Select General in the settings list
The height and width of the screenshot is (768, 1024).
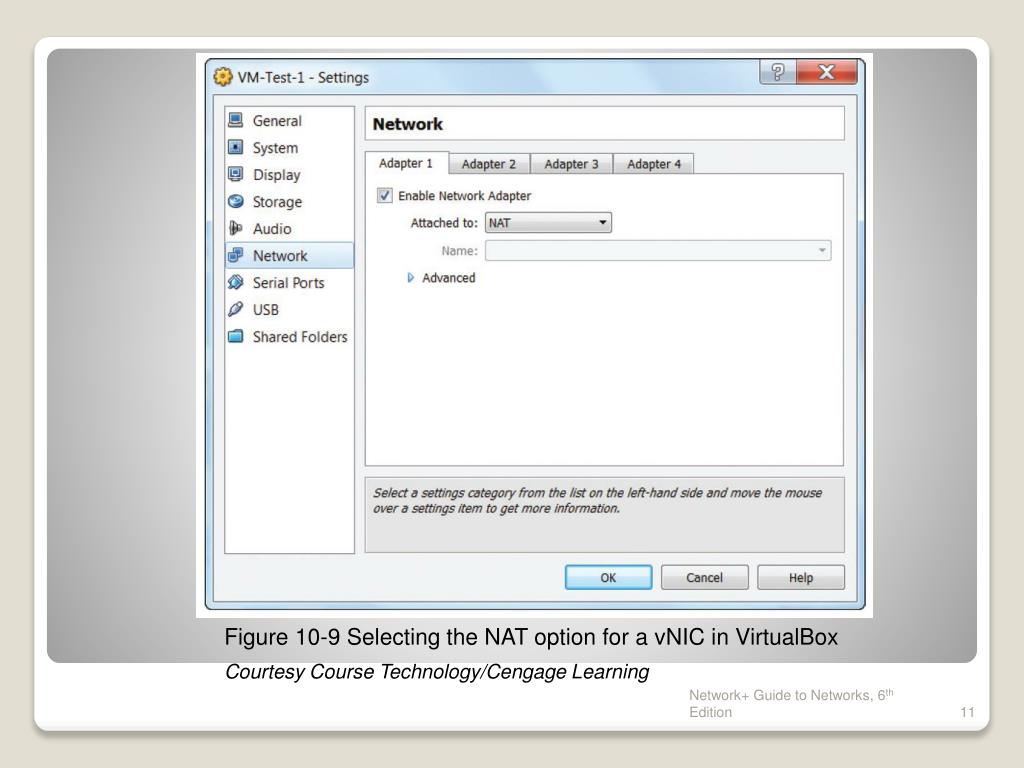[289, 121]
